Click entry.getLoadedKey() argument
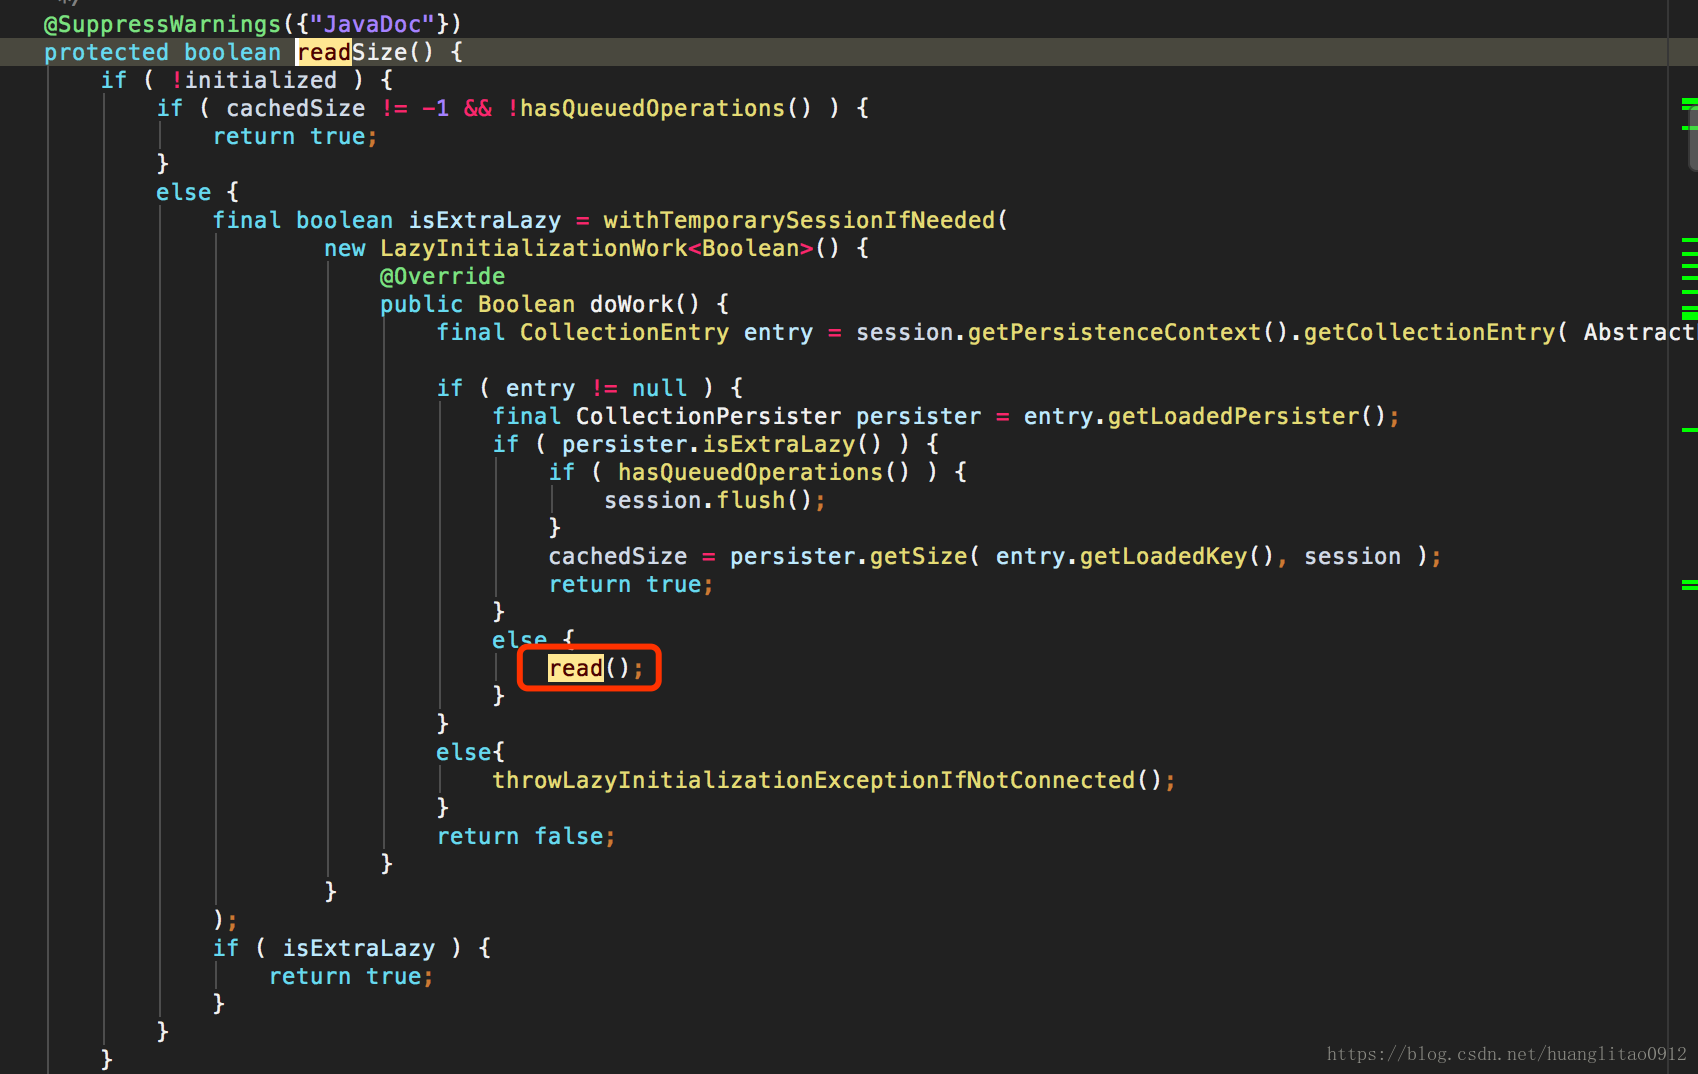This screenshot has width=1698, height=1074. coord(1135,556)
